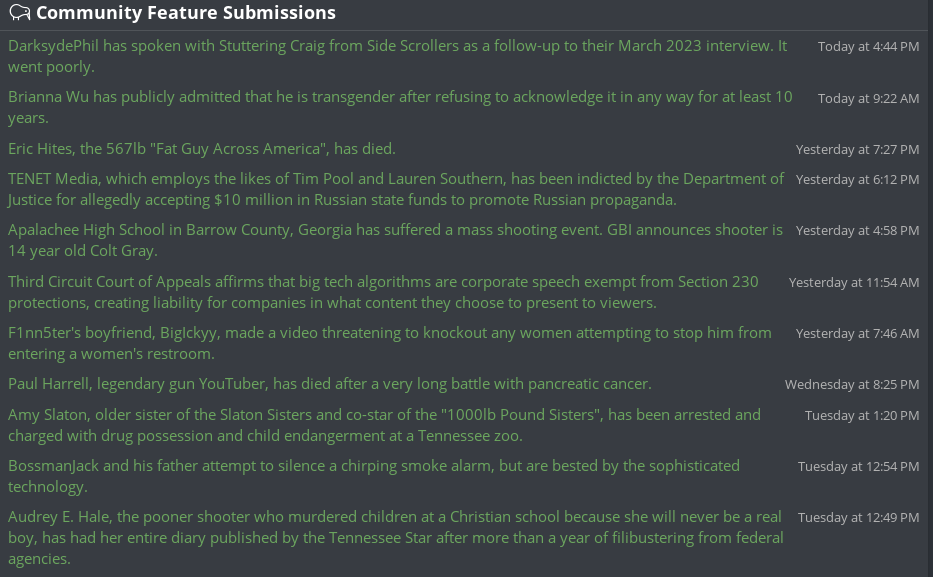This screenshot has height=577, width=933.
Task: Select the "Yesterday at 11:54 AM" timestamp
Action: tap(853, 283)
